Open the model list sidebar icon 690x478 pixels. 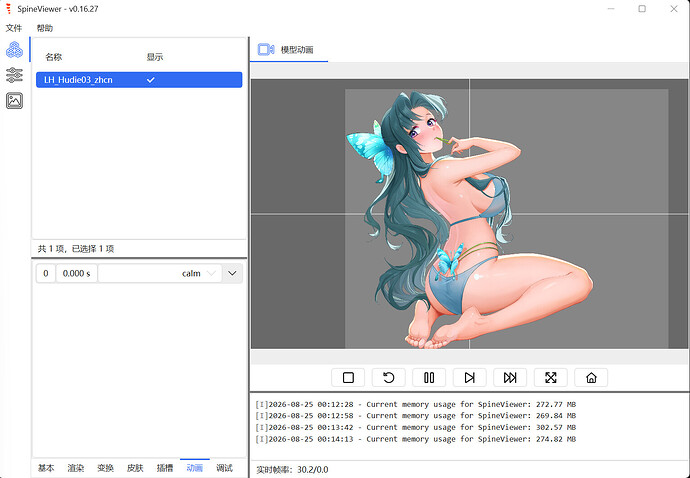(15, 50)
